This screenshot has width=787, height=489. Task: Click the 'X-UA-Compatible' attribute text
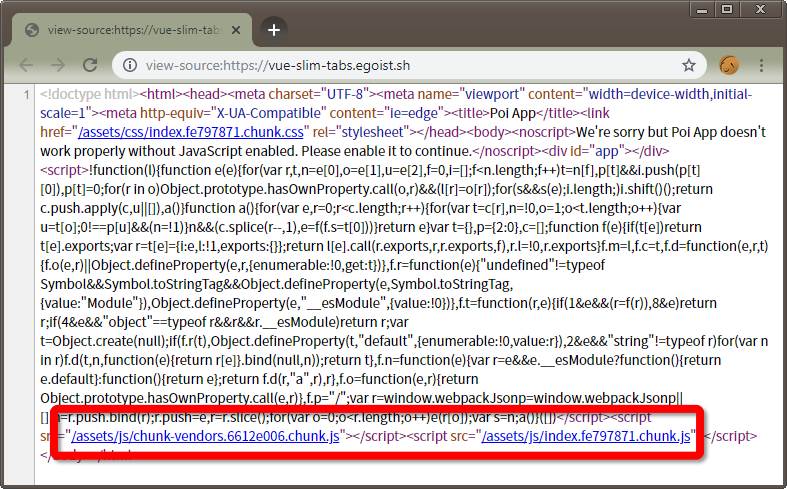pos(268,113)
